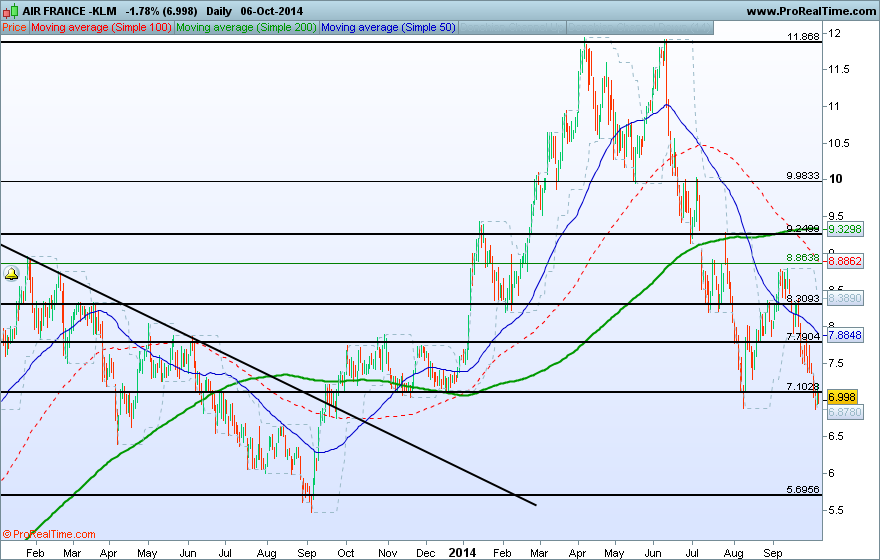Click the AIR FRANCE -KLM instrument name

click(70, 11)
